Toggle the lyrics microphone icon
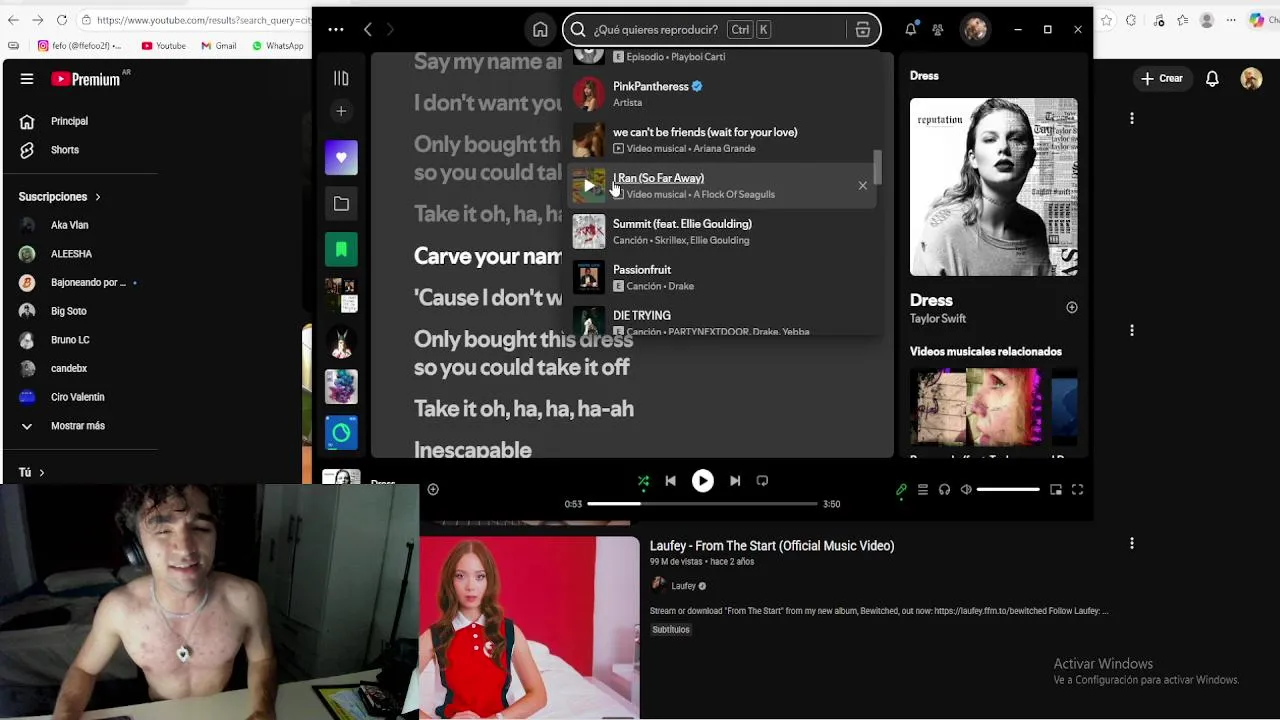This screenshot has height=720, width=1280. coord(901,490)
